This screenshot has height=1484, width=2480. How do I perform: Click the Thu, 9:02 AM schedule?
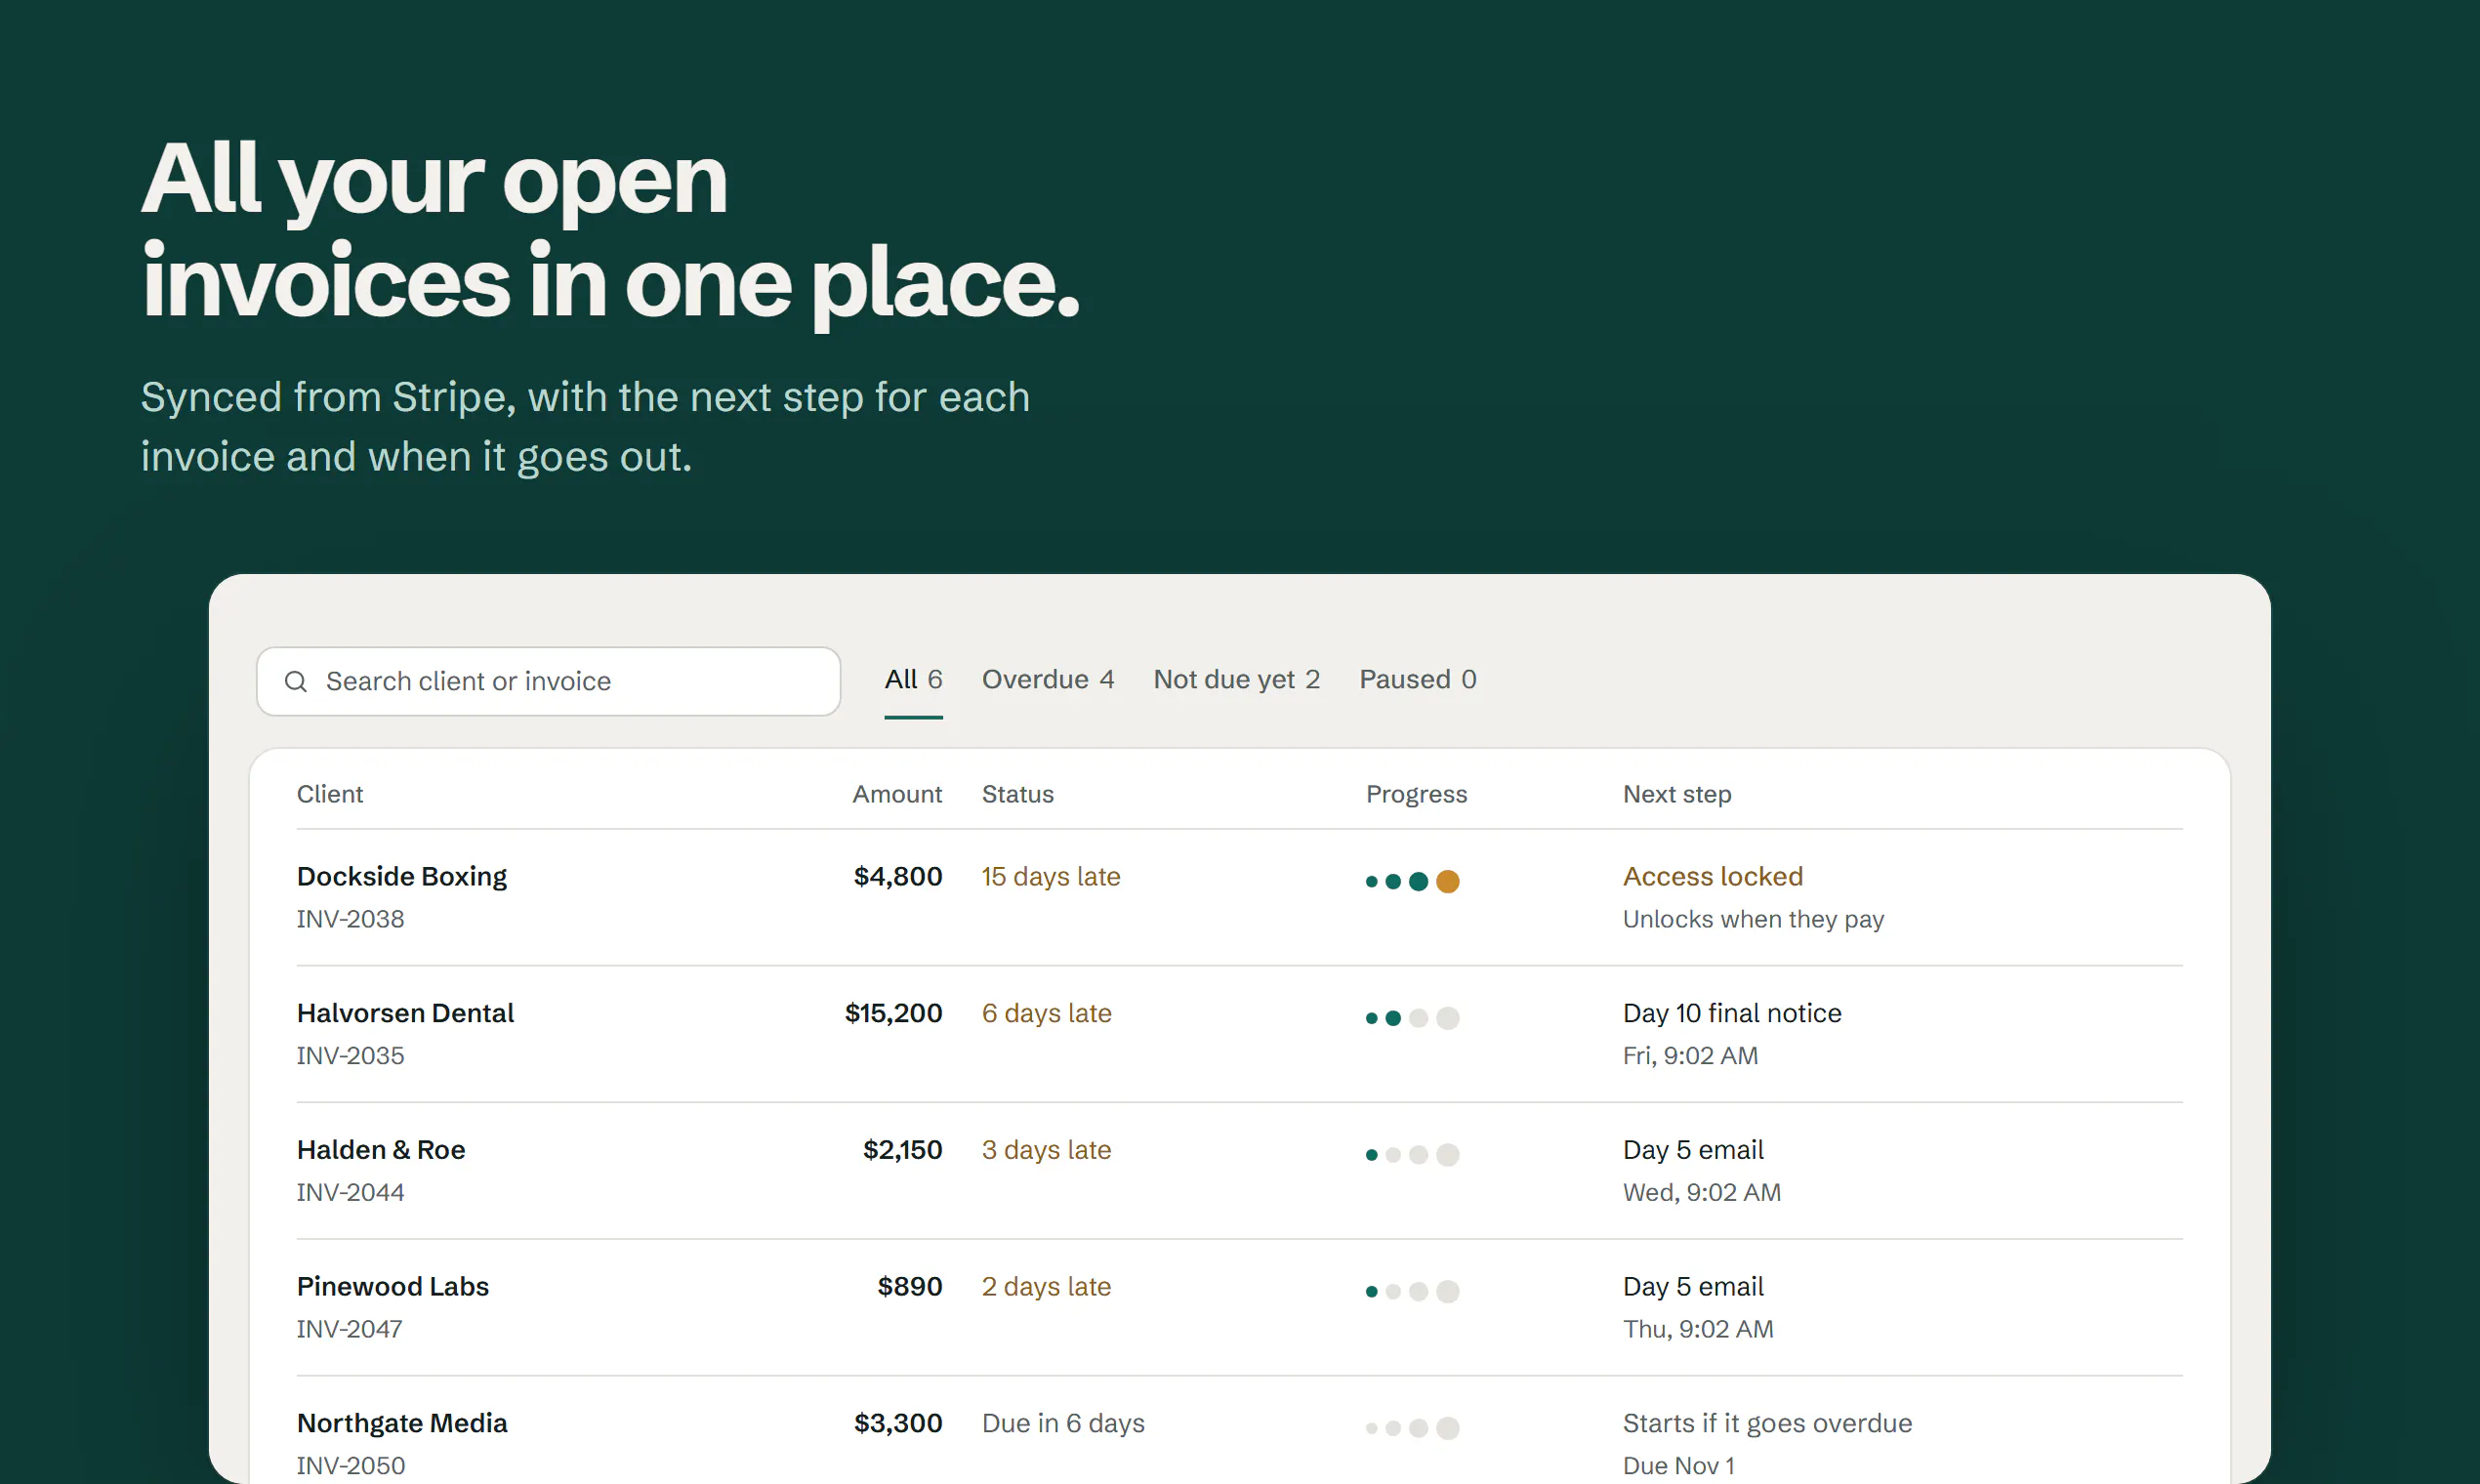[x=1698, y=1330]
